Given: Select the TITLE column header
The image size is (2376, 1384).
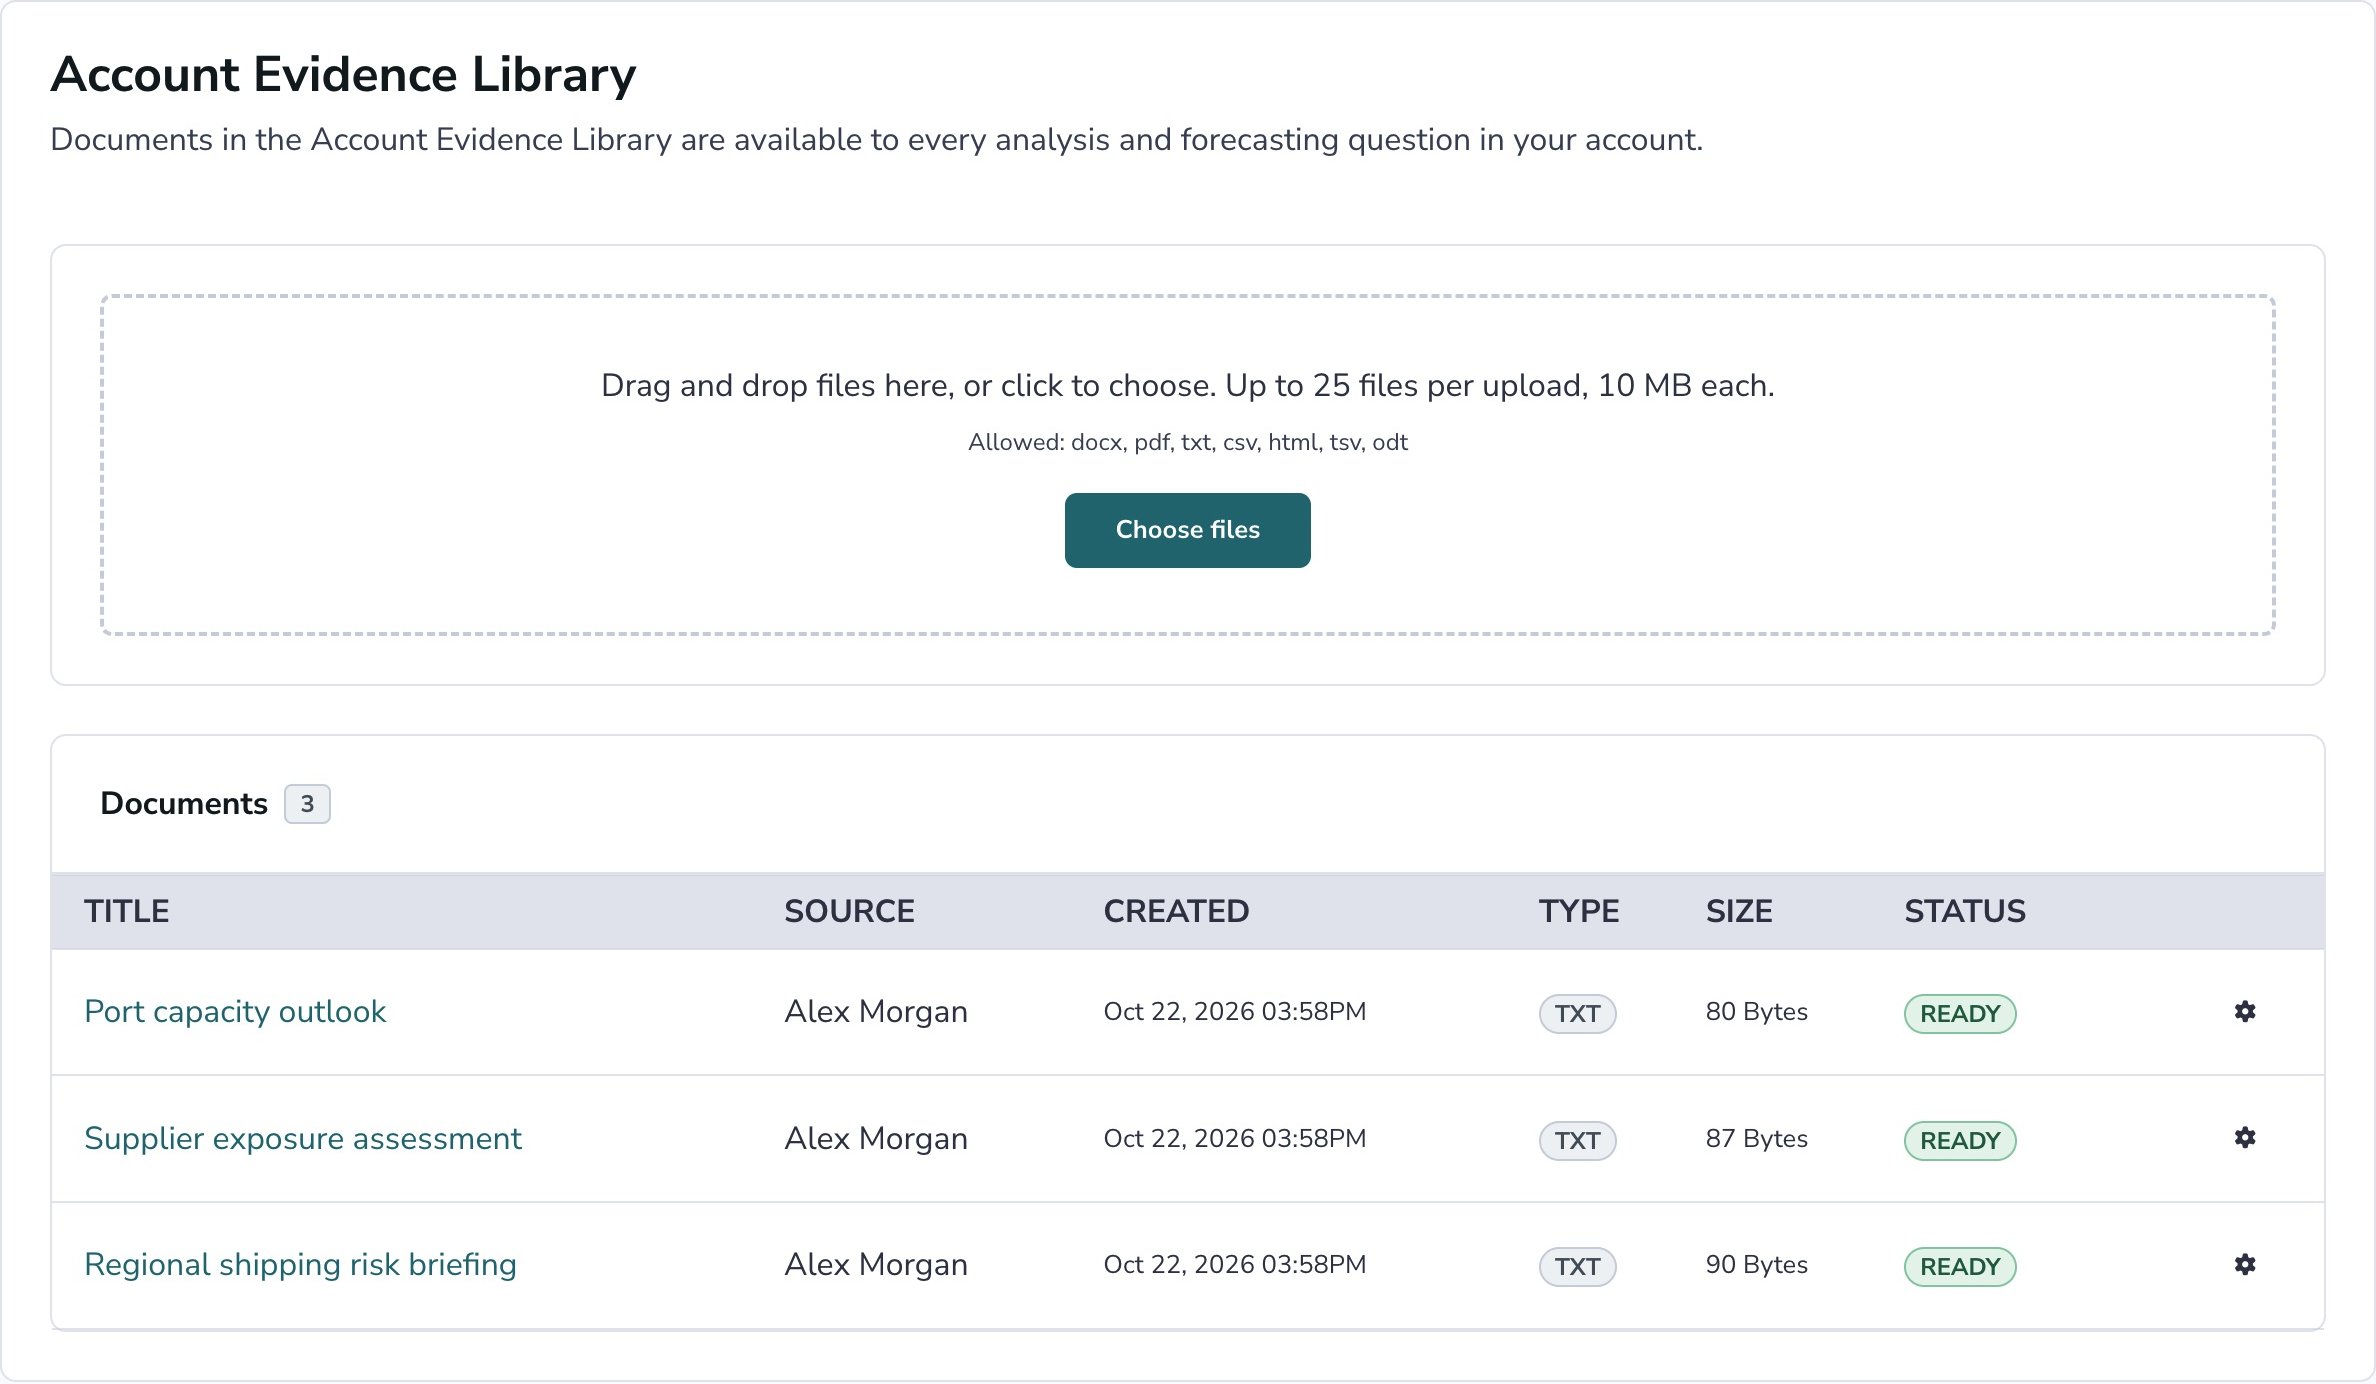Looking at the screenshot, I should (x=127, y=911).
